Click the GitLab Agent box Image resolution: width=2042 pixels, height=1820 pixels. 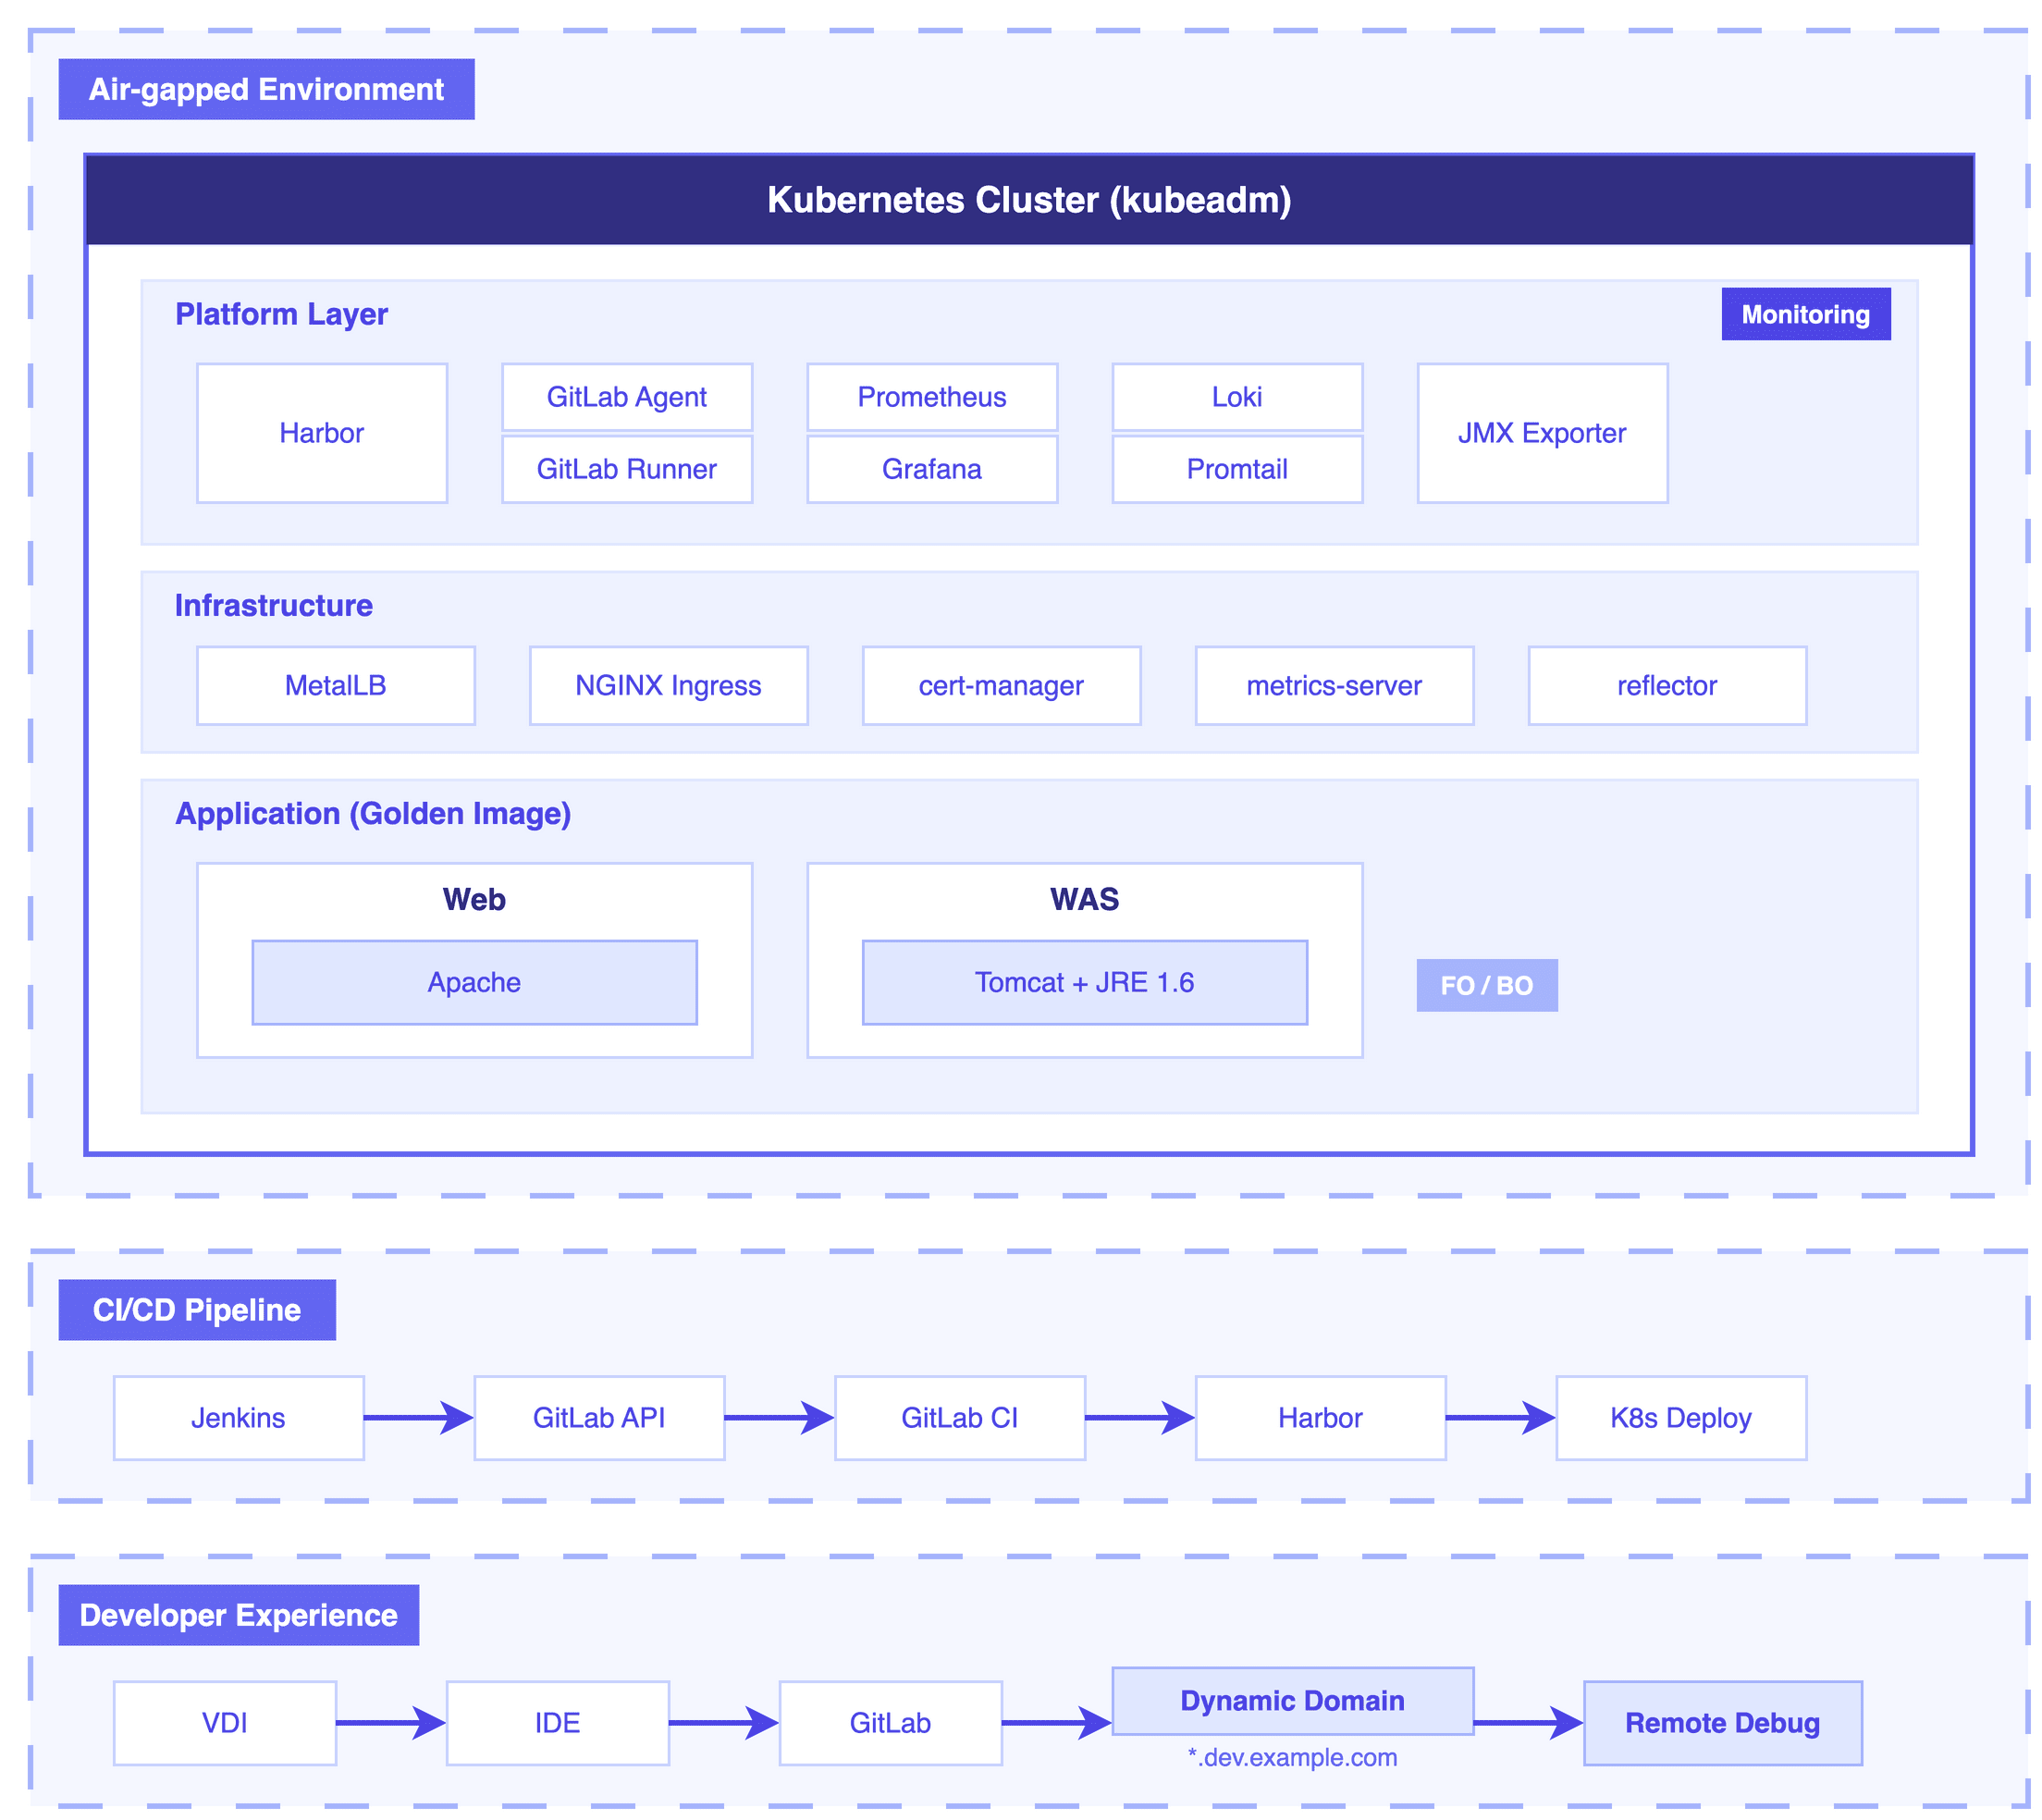[627, 396]
